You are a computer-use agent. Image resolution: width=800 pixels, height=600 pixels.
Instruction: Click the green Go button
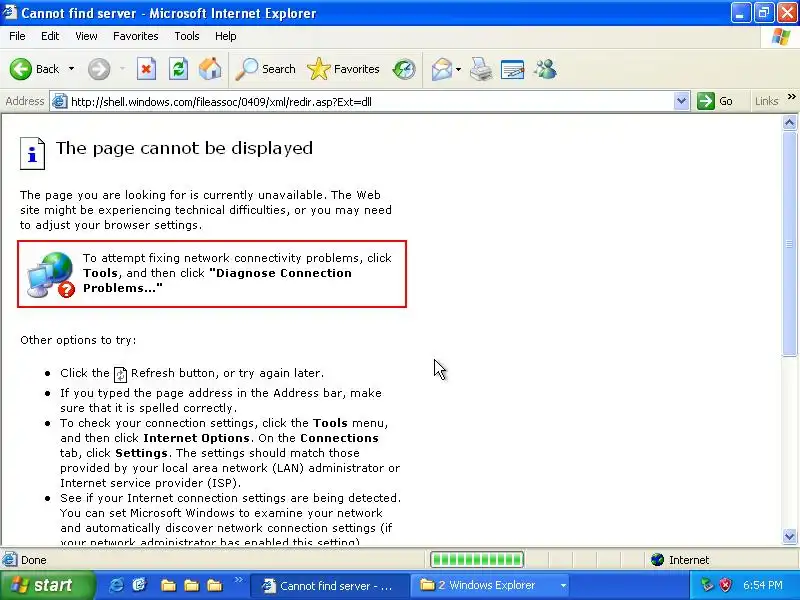point(715,101)
